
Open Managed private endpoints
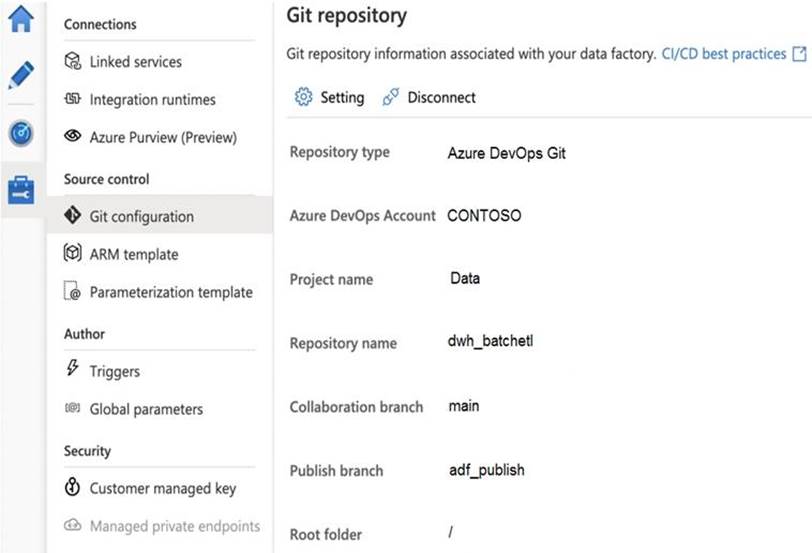pyautogui.click(x=174, y=526)
